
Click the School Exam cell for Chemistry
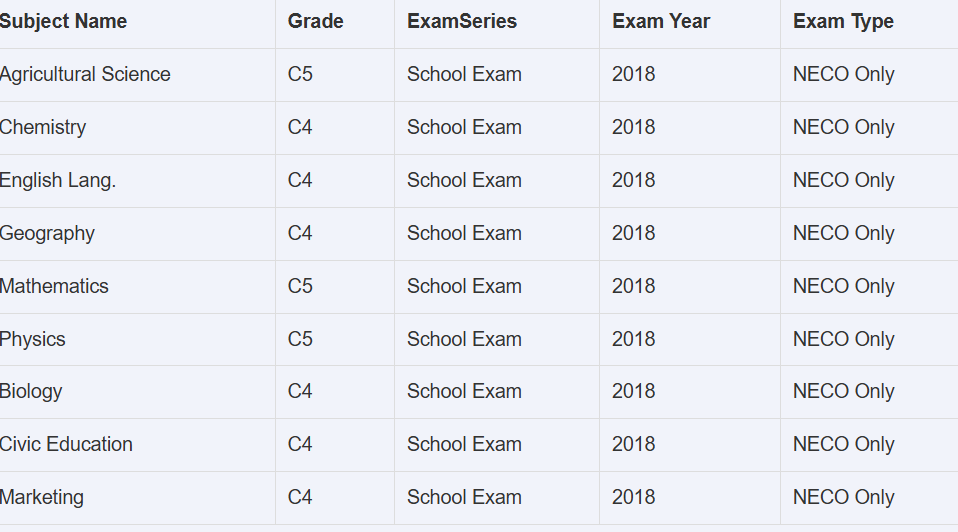[464, 127]
